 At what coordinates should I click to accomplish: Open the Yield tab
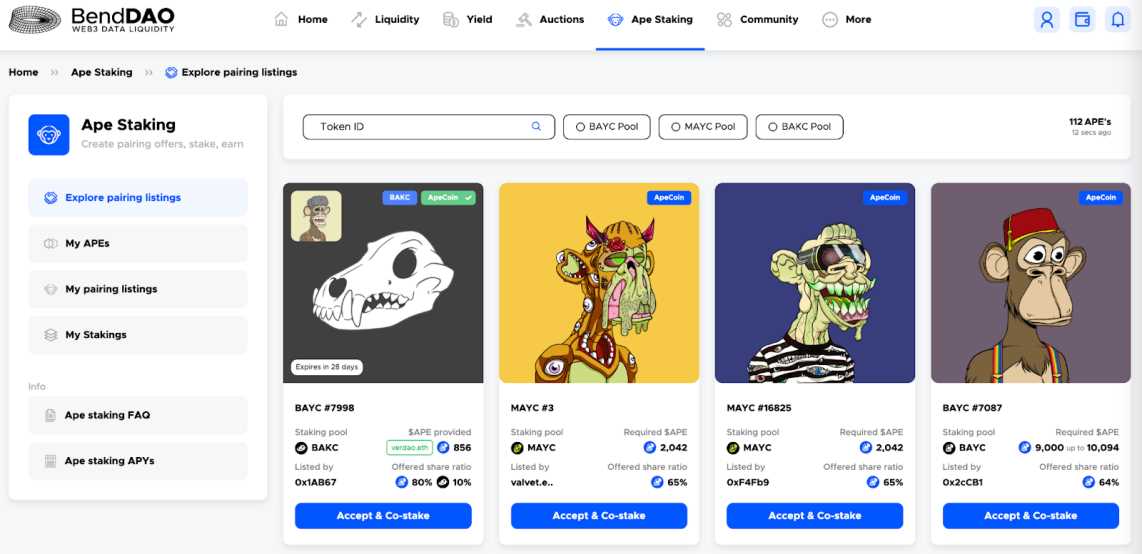coord(467,20)
